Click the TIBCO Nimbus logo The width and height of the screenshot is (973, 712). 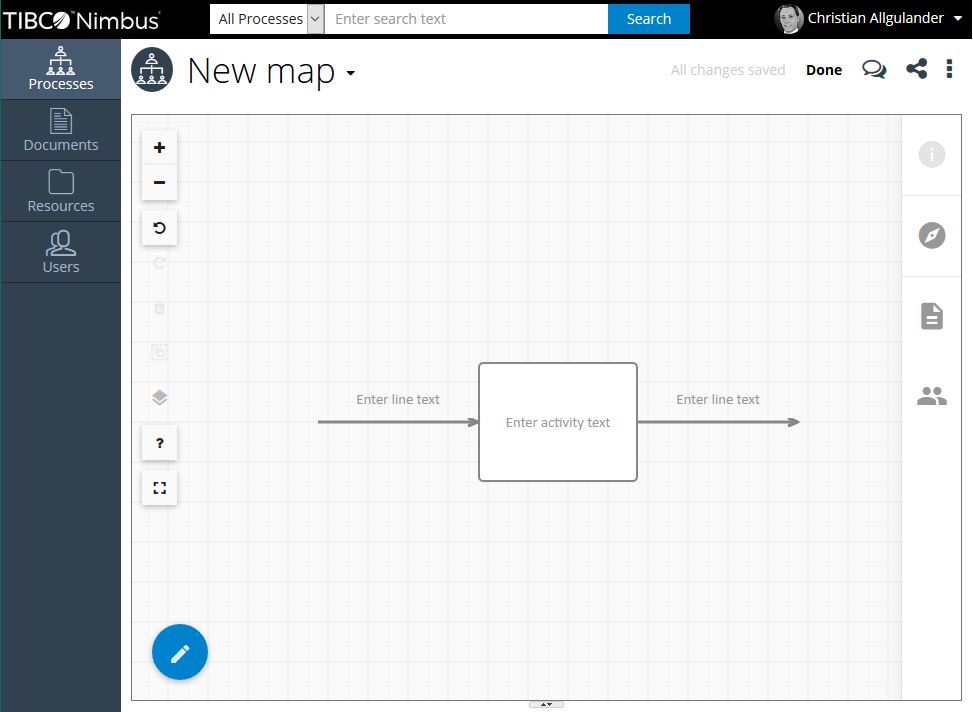81,20
